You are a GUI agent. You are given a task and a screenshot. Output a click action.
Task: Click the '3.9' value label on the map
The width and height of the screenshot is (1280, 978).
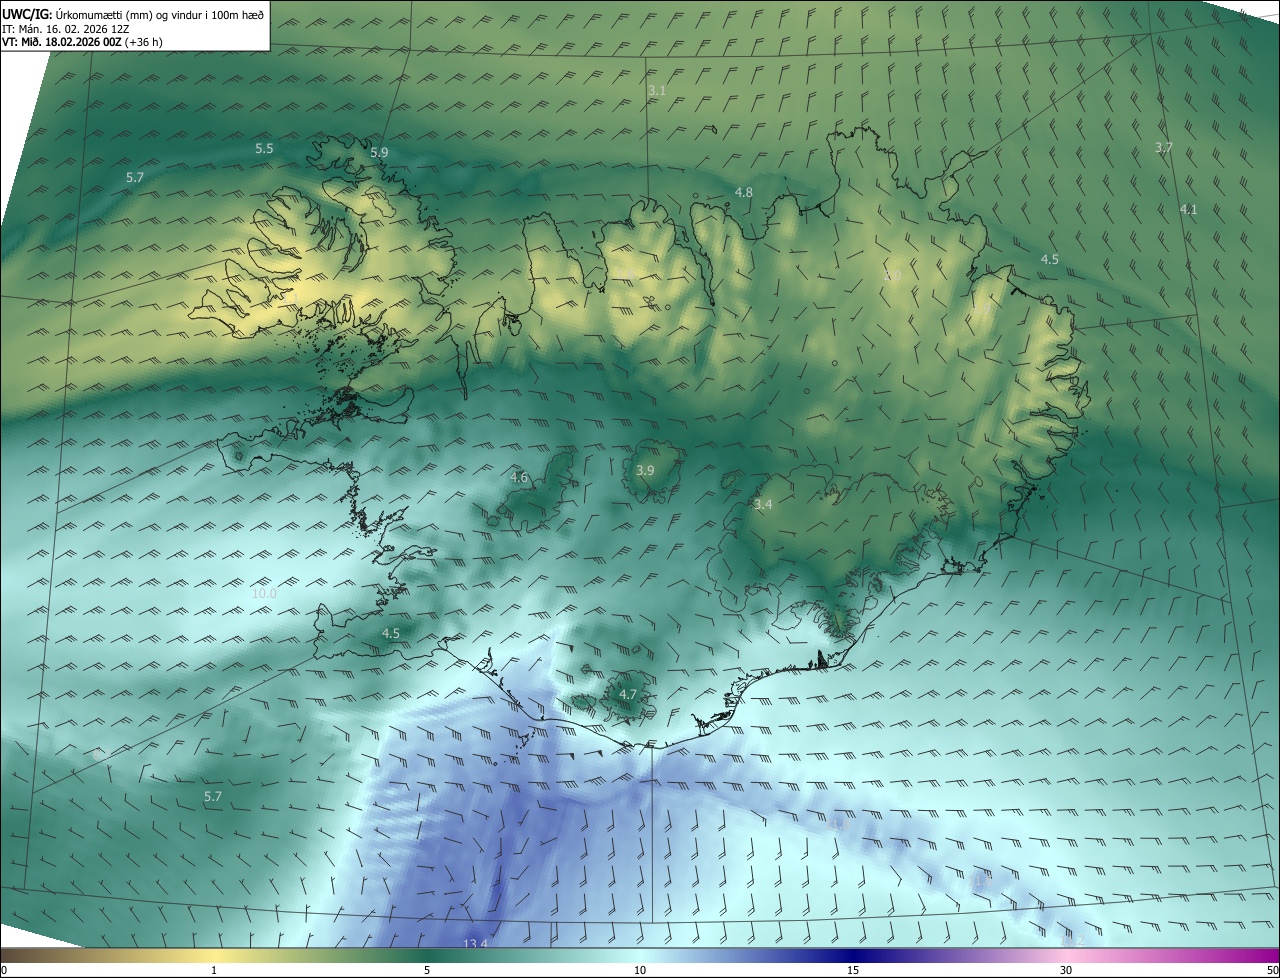(645, 470)
